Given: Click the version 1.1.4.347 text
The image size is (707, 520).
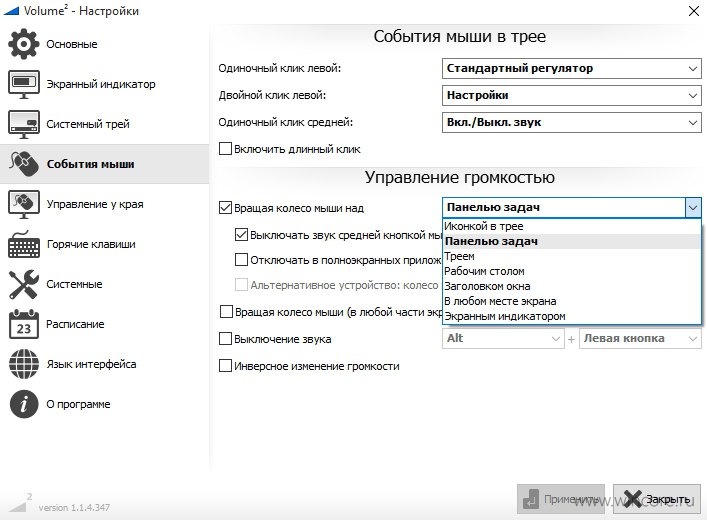Looking at the screenshot, I should [74, 508].
